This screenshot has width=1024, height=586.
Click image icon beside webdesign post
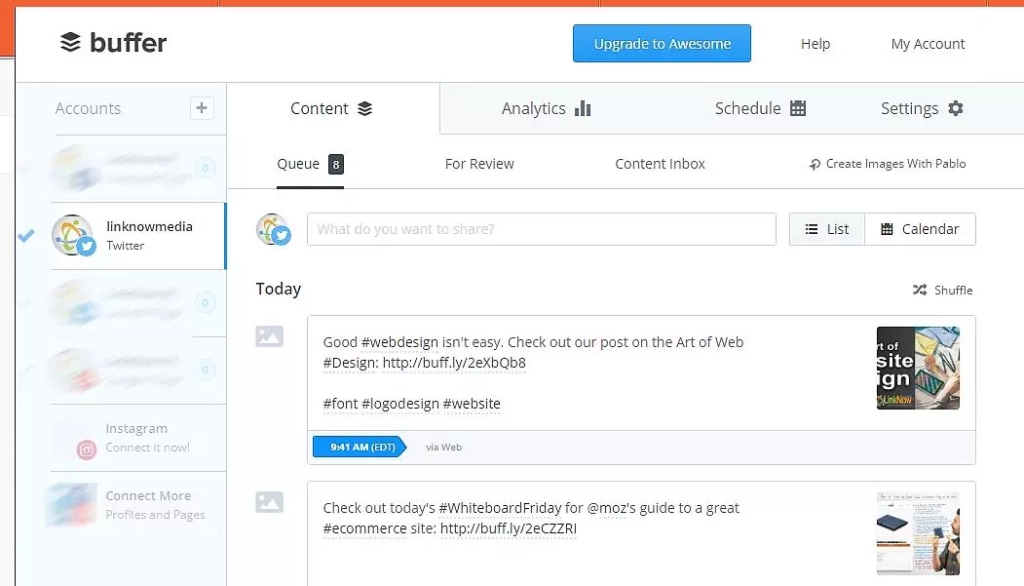[x=269, y=336]
